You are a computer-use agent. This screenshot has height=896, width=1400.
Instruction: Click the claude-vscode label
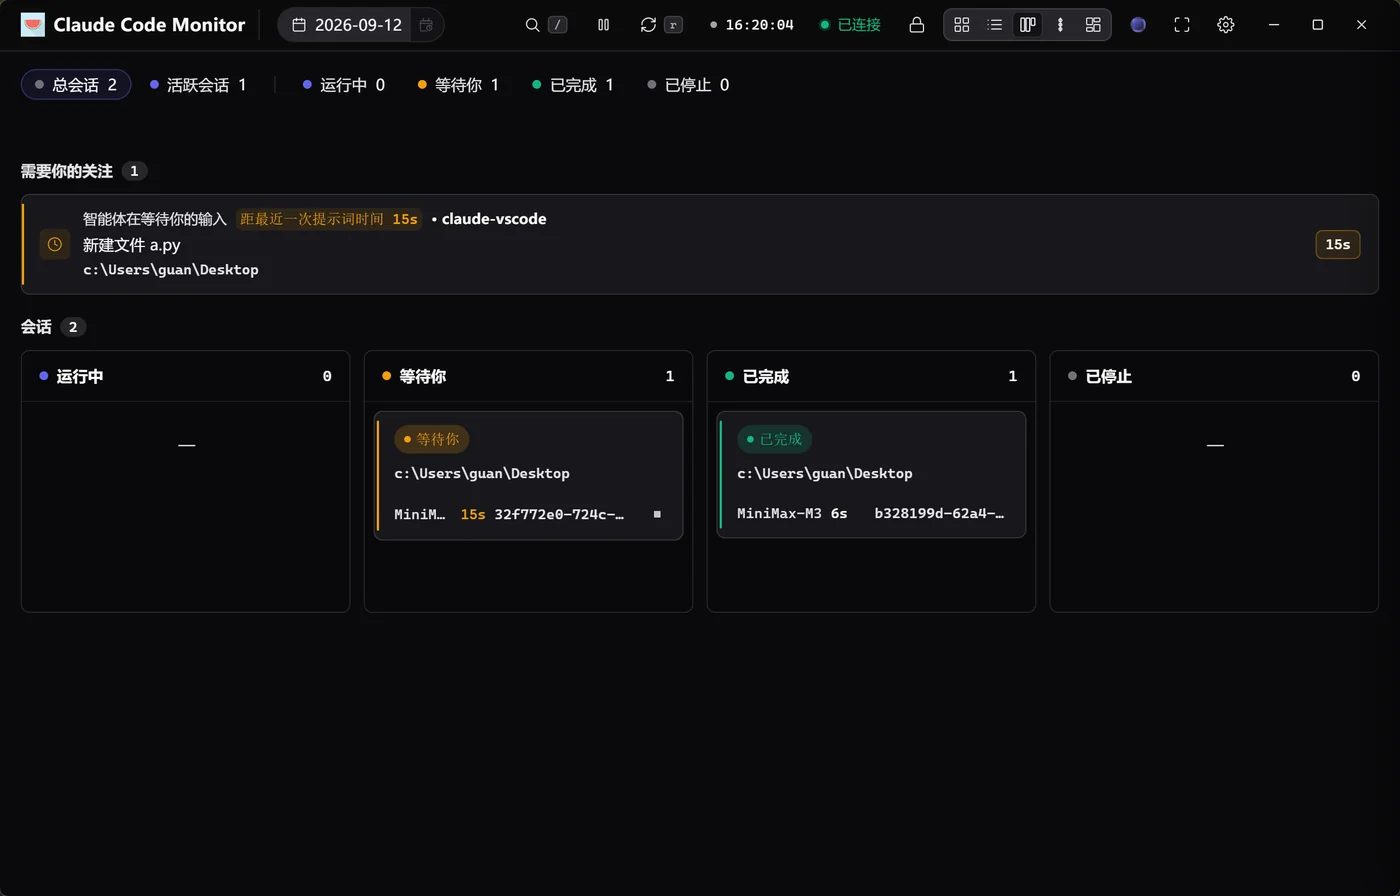pos(494,219)
